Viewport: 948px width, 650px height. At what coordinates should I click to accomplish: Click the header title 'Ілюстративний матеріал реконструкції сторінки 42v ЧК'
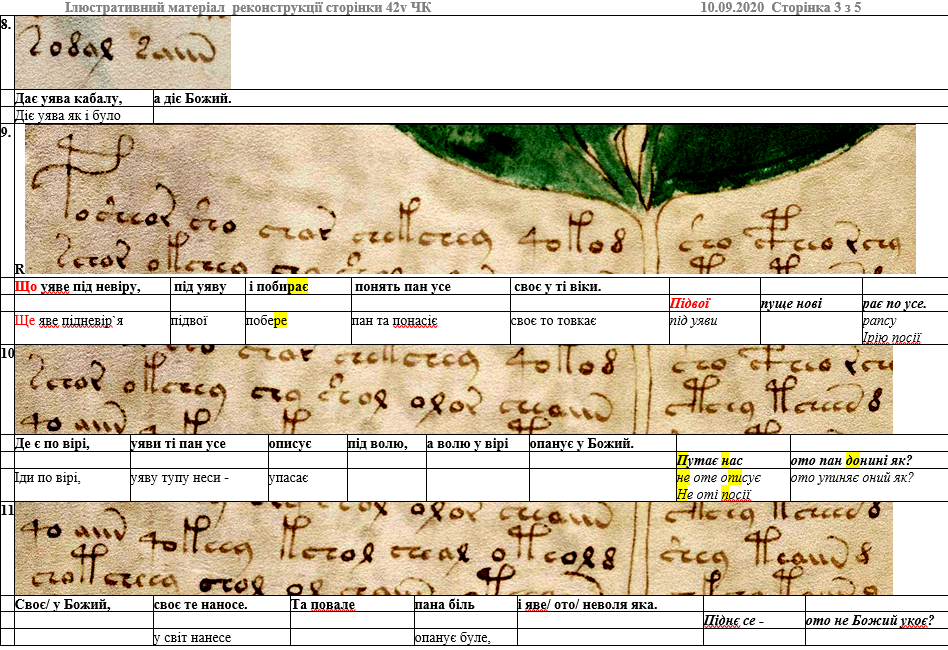[x=248, y=7]
